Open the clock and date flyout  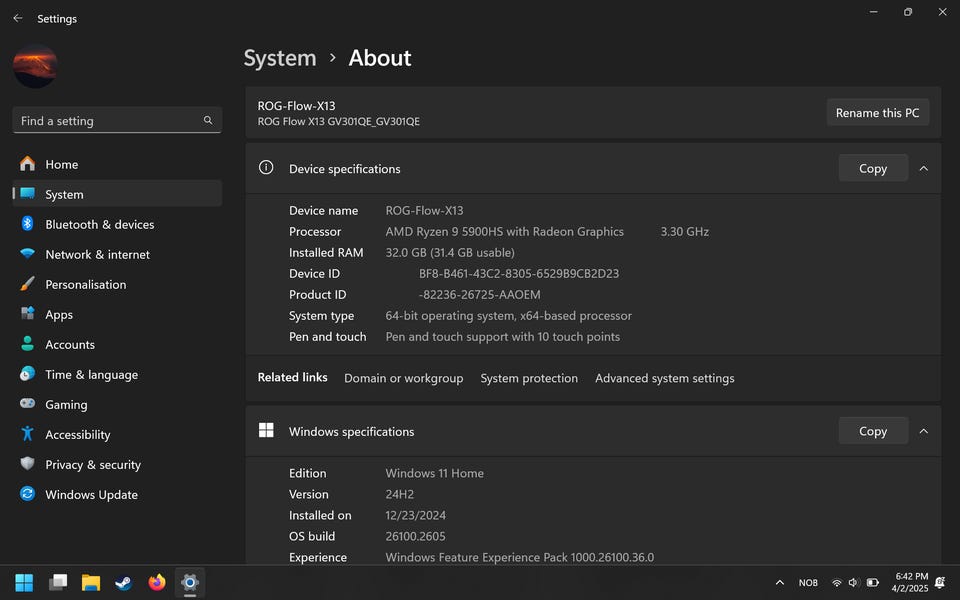click(x=910, y=582)
